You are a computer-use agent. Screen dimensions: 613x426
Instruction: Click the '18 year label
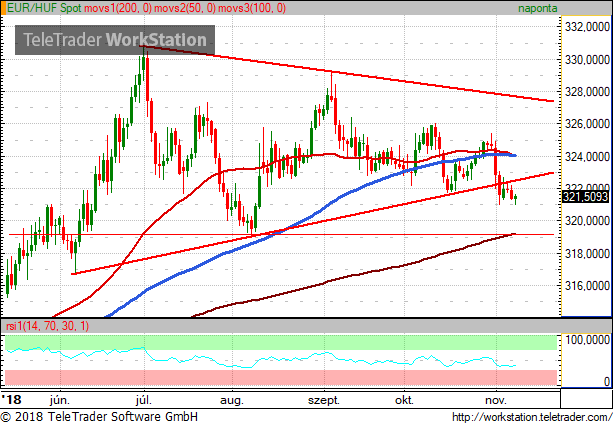tap(11, 400)
